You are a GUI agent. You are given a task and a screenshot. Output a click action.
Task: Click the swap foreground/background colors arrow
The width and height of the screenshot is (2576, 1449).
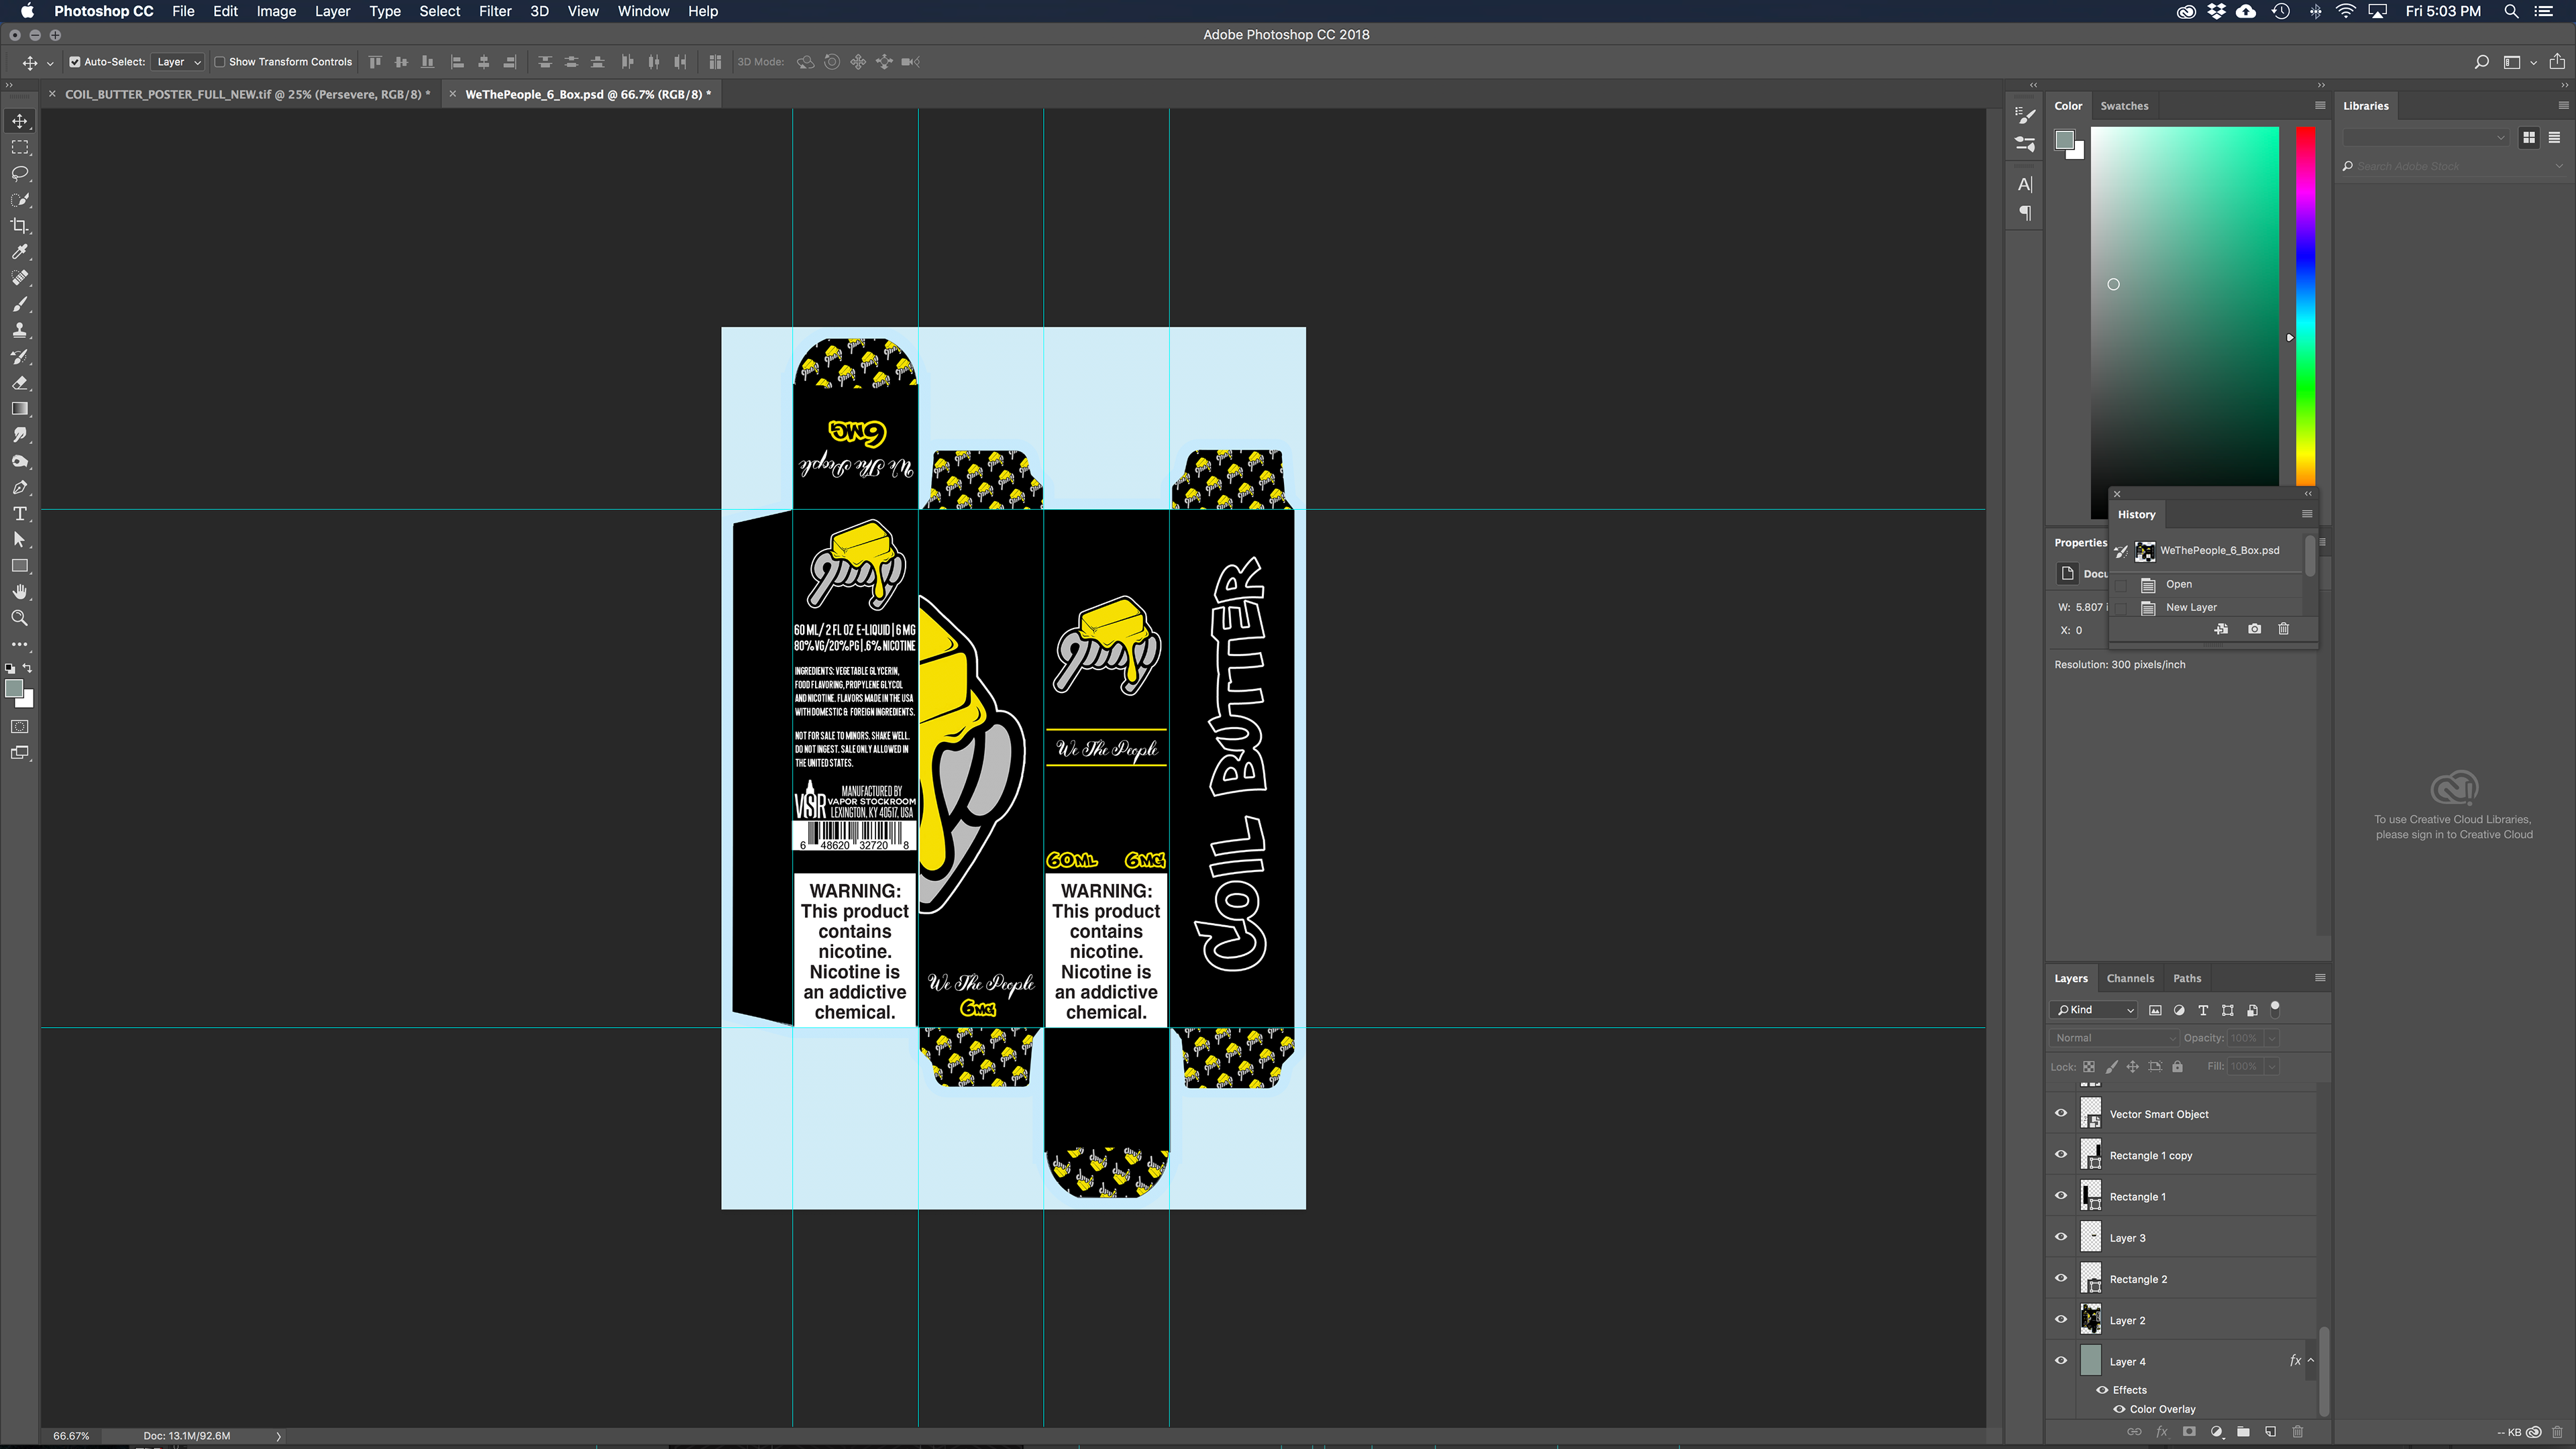28,668
